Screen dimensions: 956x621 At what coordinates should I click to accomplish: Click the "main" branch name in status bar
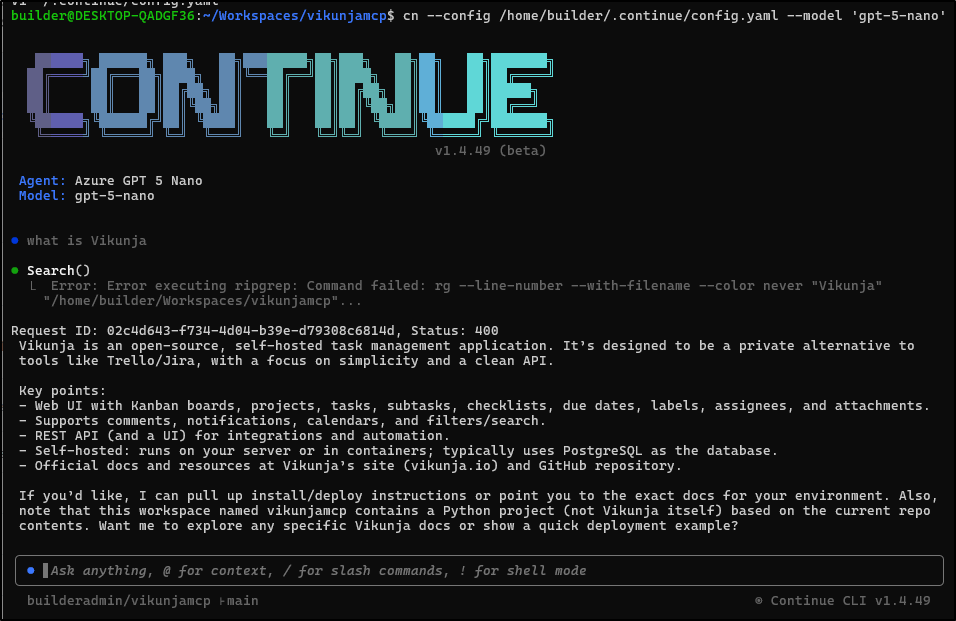click(243, 601)
